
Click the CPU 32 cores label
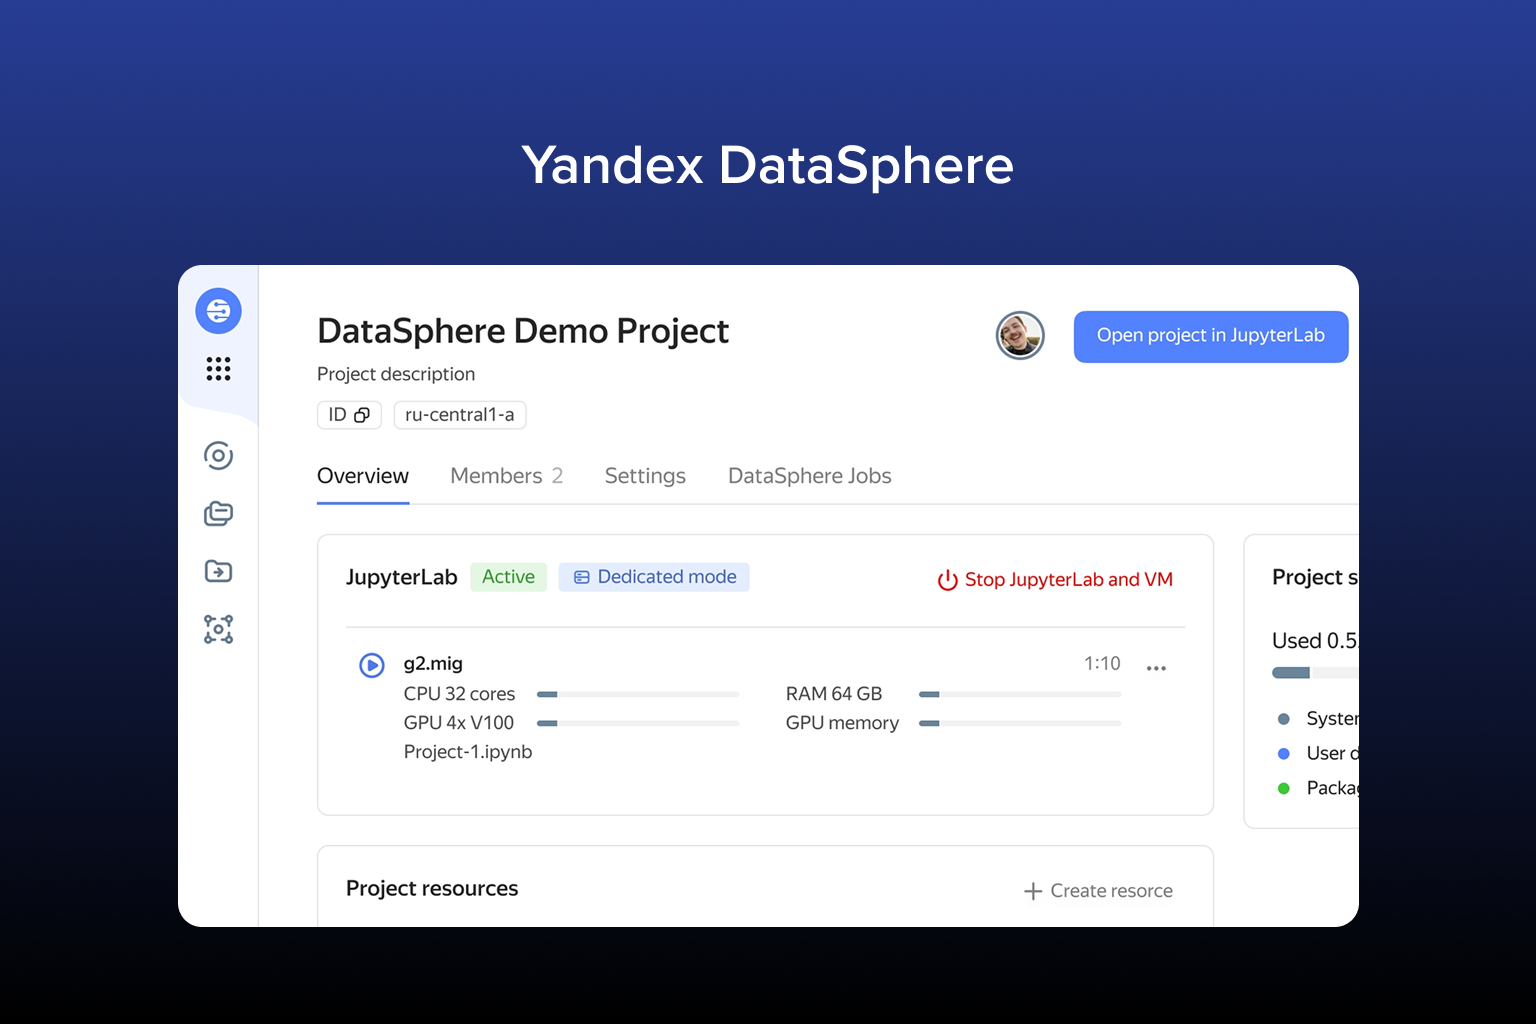point(459,694)
